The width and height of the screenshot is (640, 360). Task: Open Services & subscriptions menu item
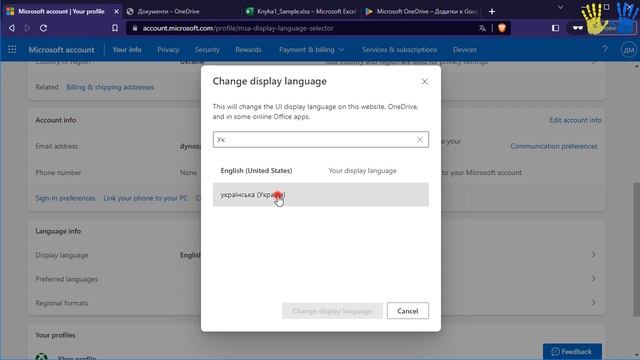(x=400, y=50)
